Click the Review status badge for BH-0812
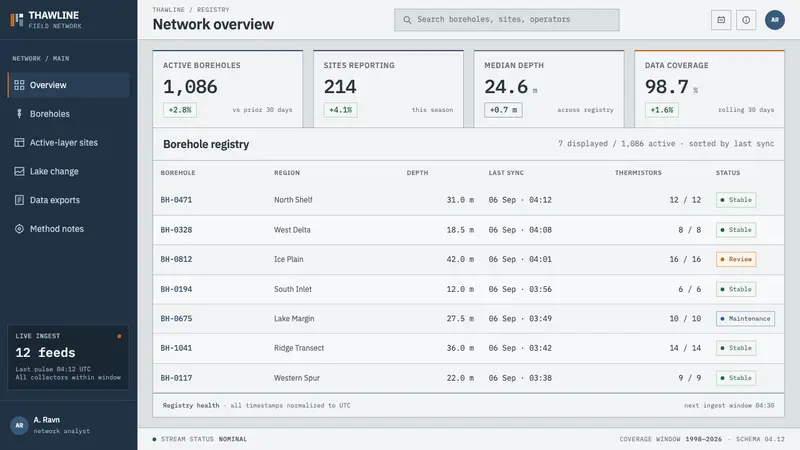 coord(736,259)
